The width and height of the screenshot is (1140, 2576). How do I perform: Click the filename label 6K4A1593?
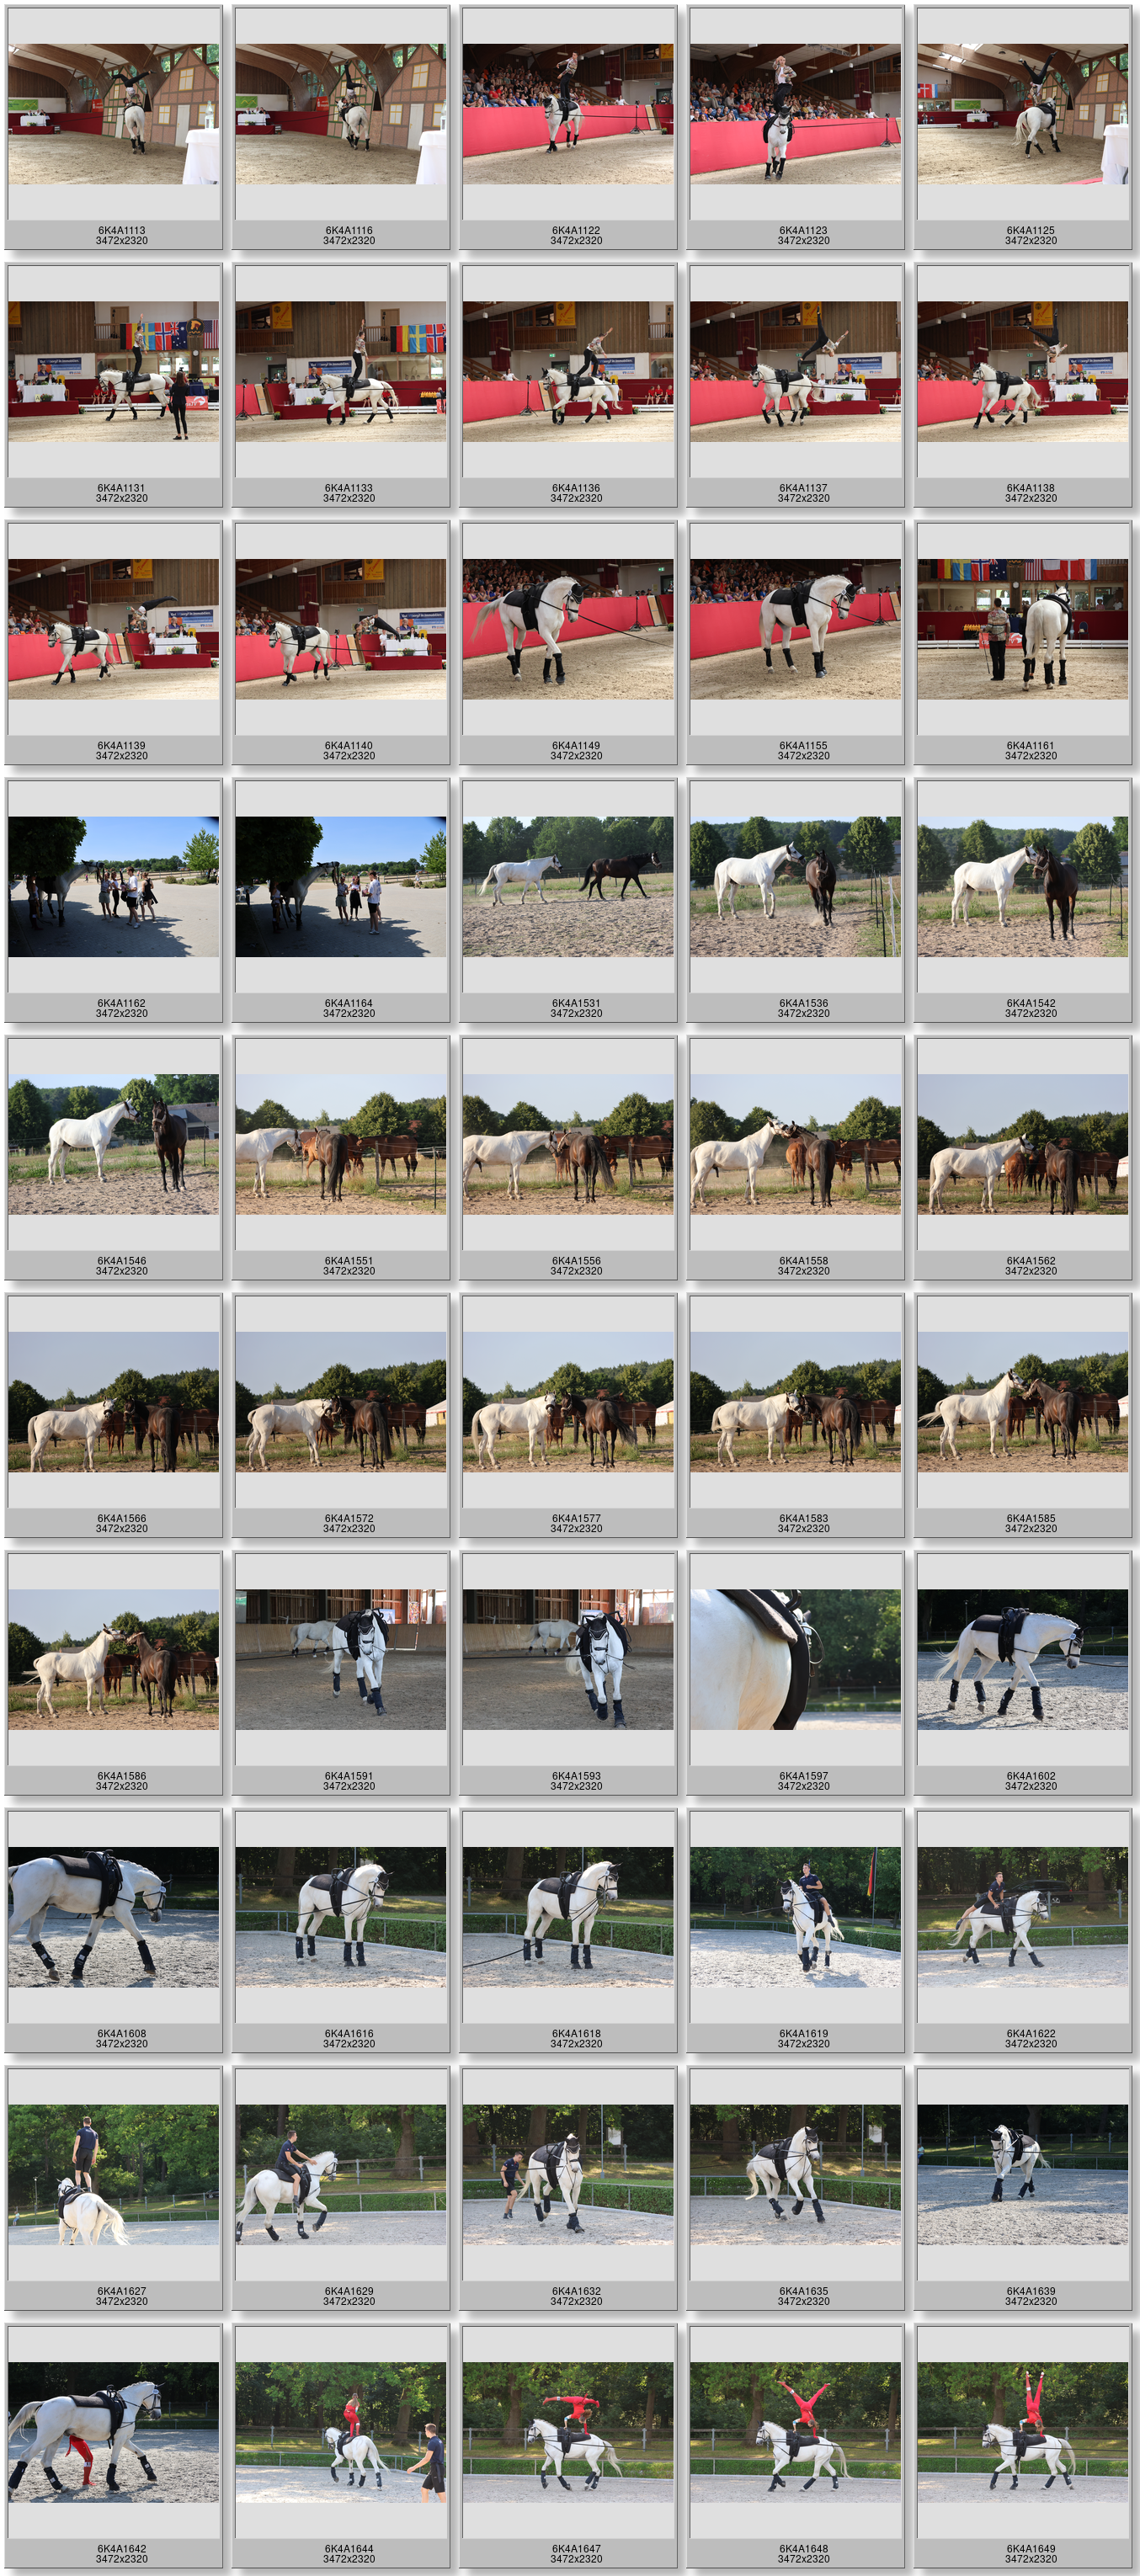coord(576,1776)
